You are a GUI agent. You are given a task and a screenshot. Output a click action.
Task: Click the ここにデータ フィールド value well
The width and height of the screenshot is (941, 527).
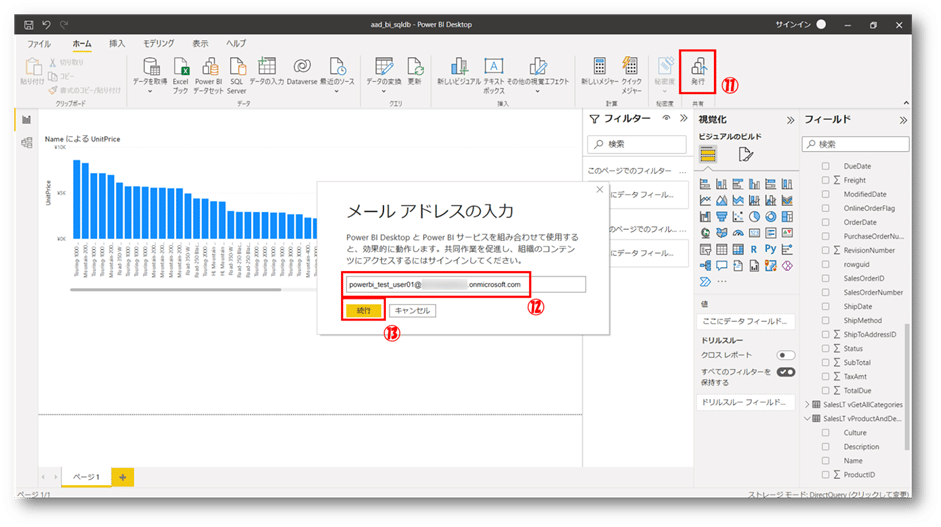pyautogui.click(x=745, y=321)
